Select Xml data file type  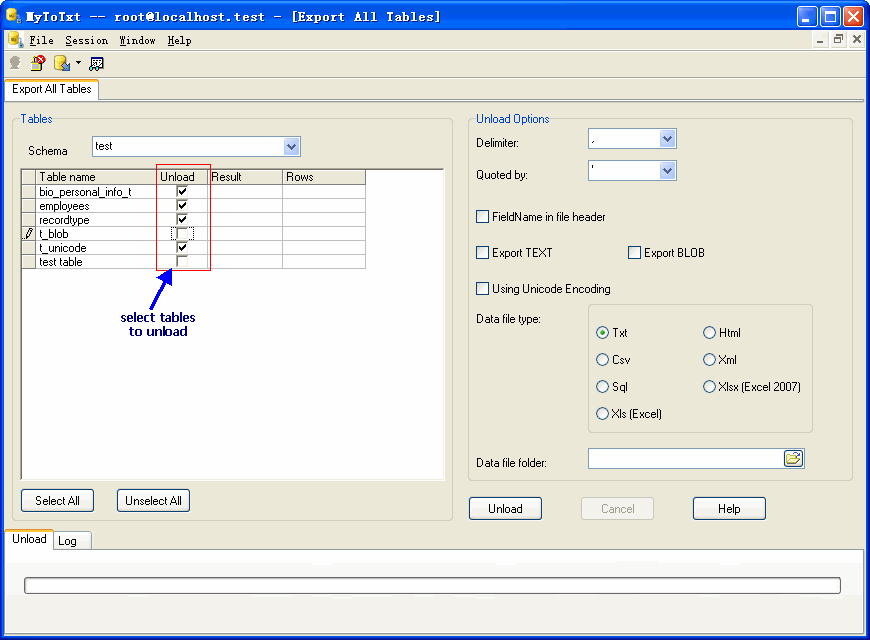coord(709,360)
